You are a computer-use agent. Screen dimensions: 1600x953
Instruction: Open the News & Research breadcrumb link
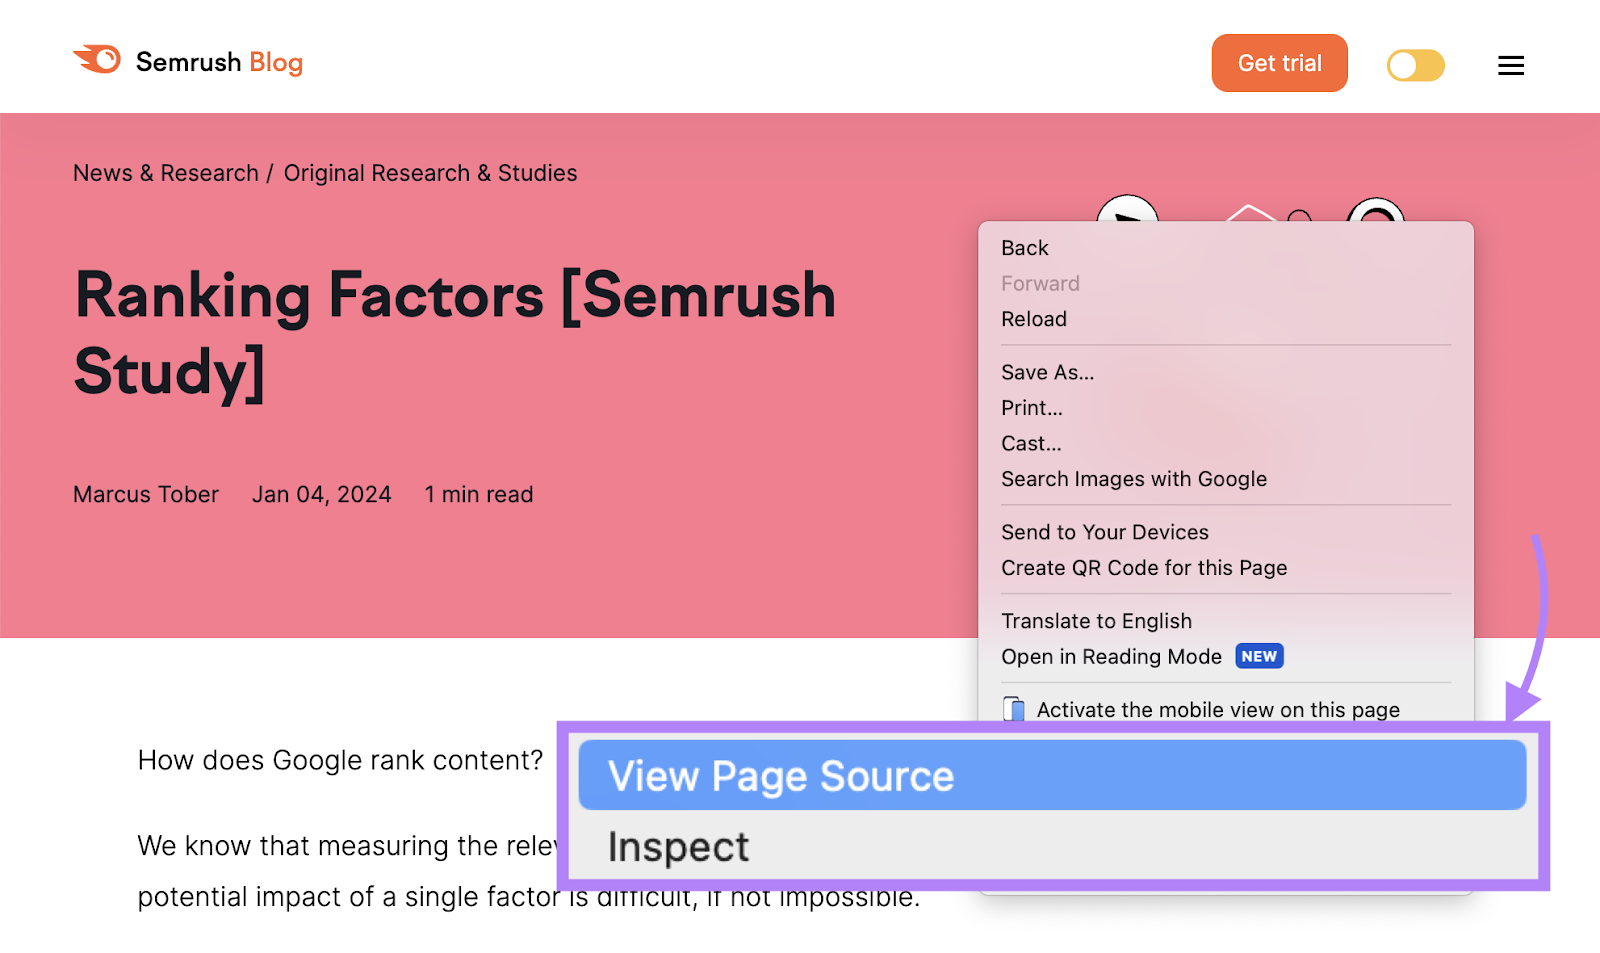click(165, 172)
